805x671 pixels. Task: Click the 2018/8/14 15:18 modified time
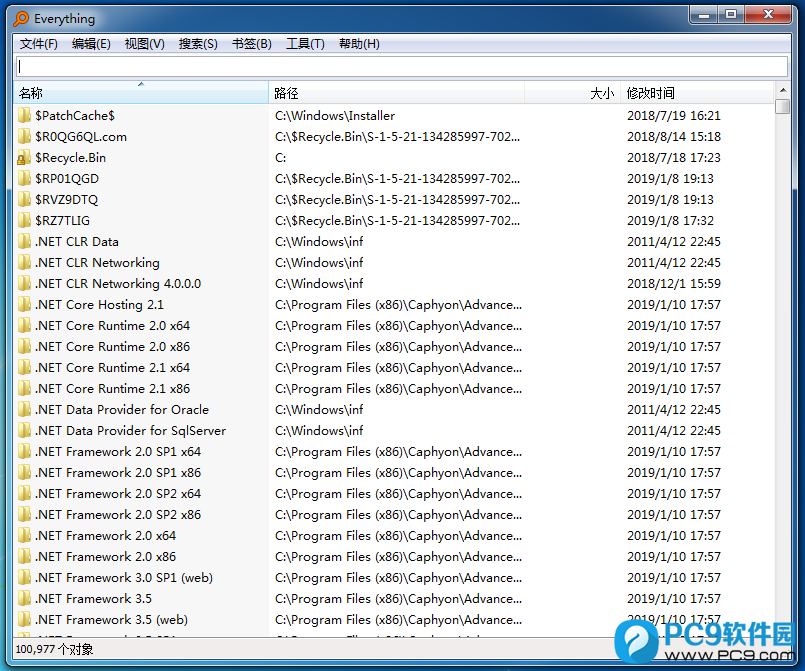674,137
